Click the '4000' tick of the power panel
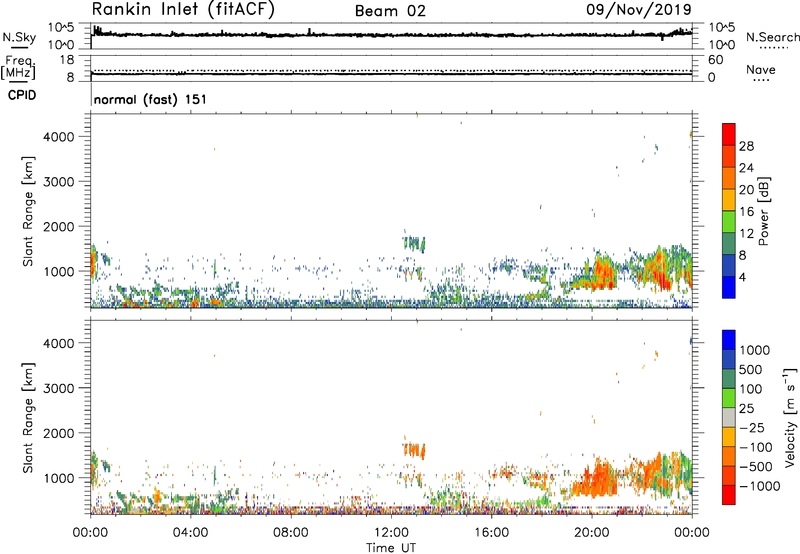The image size is (800, 554). 59,137
